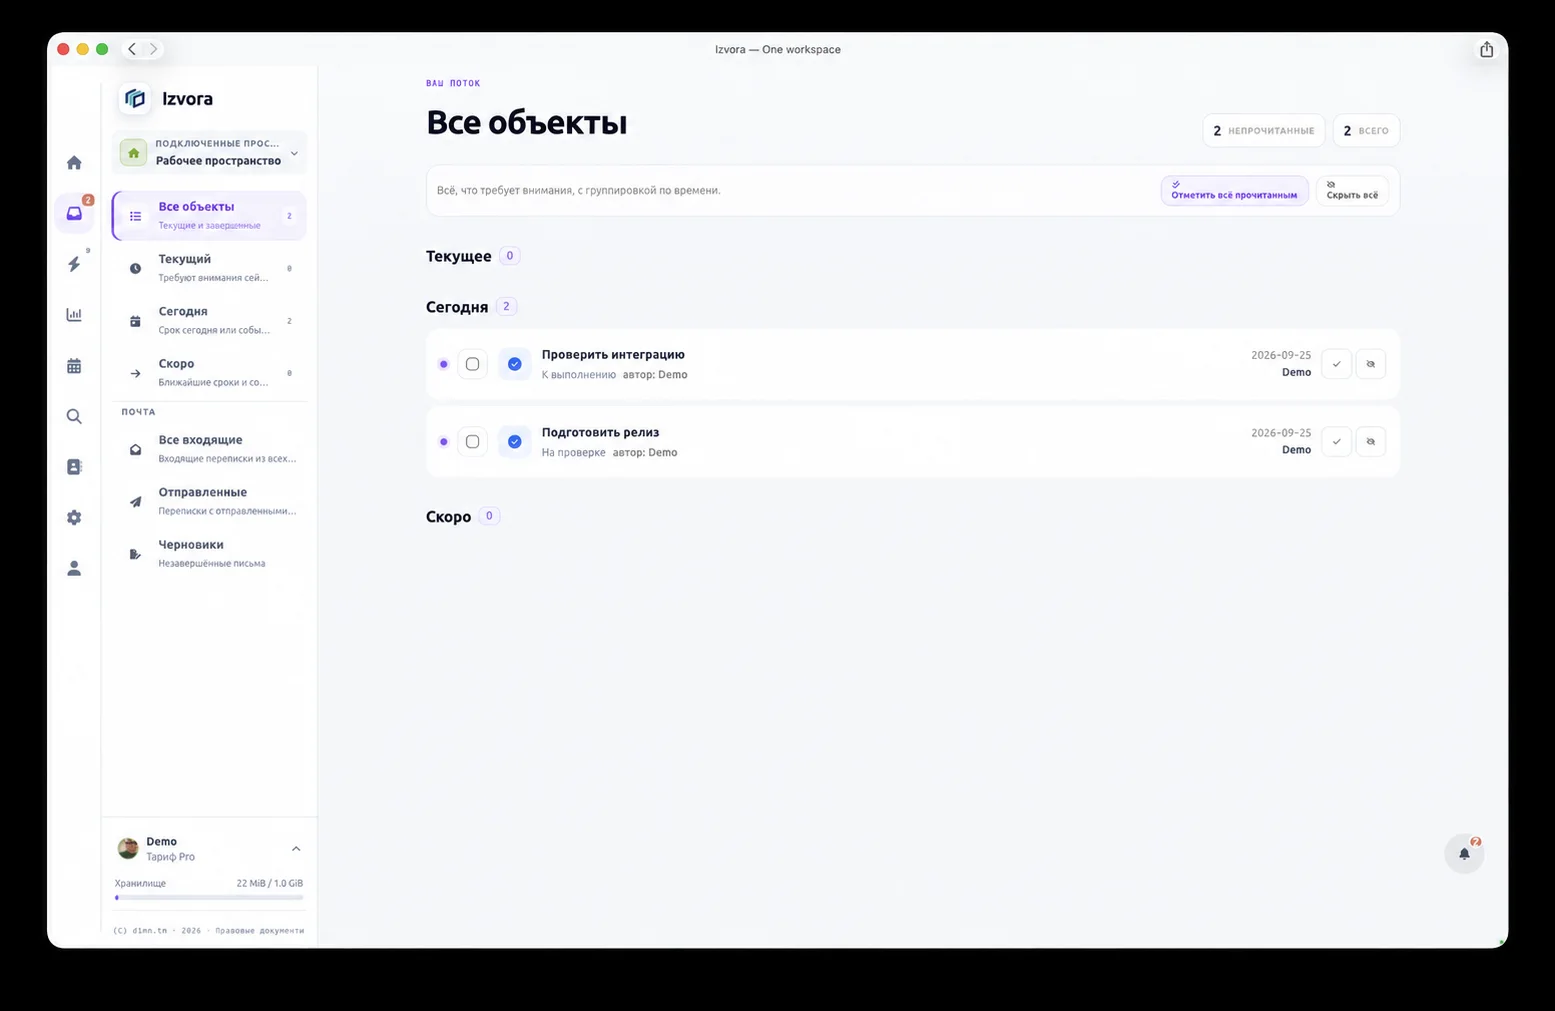The height and width of the screenshot is (1011, 1555).
Task: Toggle blue completion circle for 'Проверить интеграцию'
Action: coord(515,364)
